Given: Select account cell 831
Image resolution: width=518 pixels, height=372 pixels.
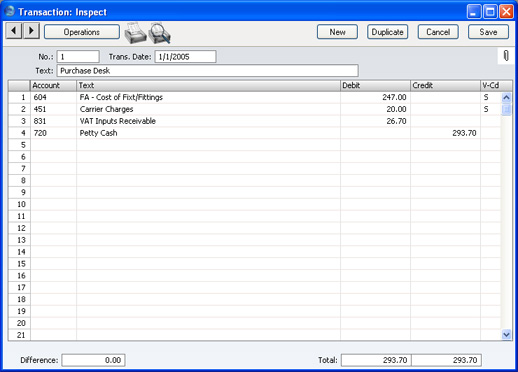Looking at the screenshot, I should point(53,121).
